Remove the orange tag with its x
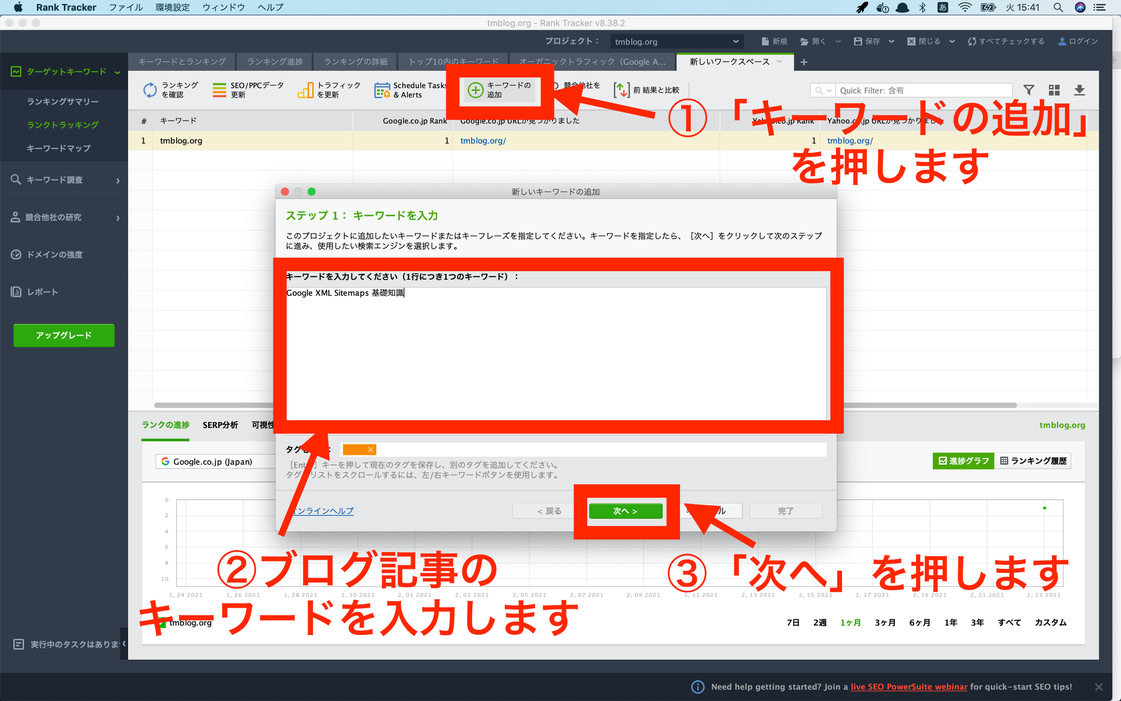This screenshot has height=701, width=1121. [370, 449]
